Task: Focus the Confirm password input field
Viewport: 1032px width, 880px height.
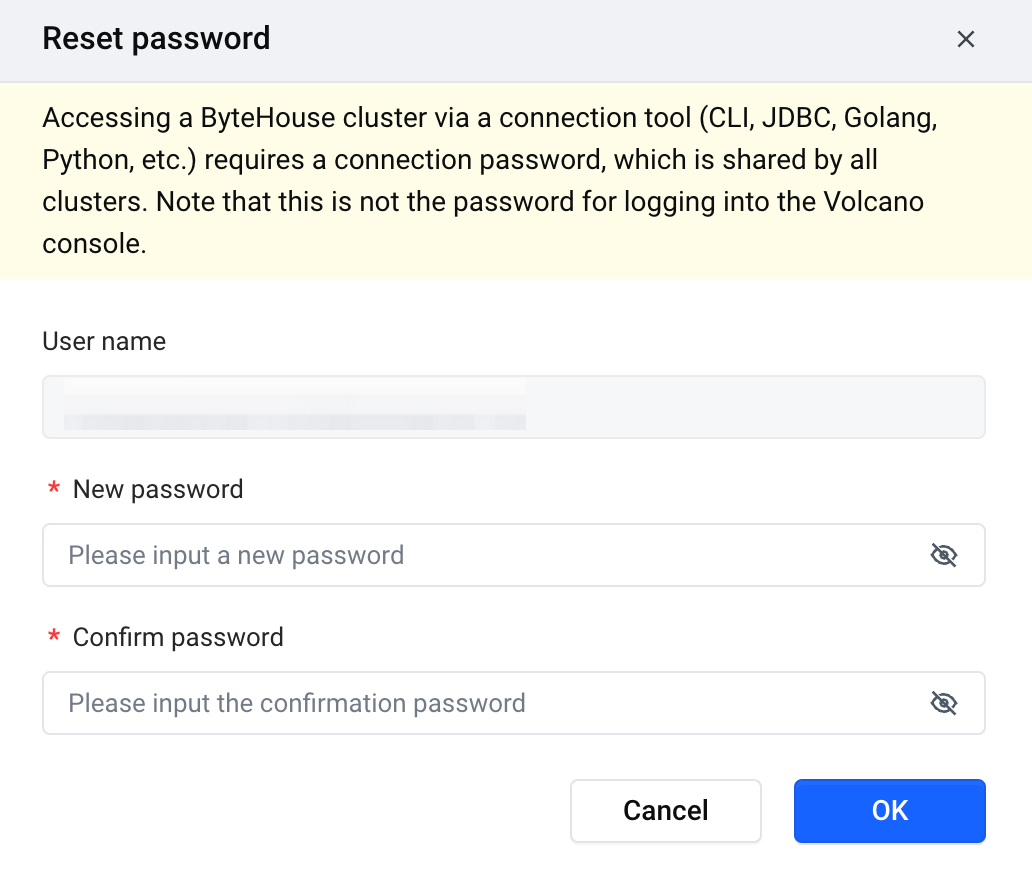Action: coord(513,703)
